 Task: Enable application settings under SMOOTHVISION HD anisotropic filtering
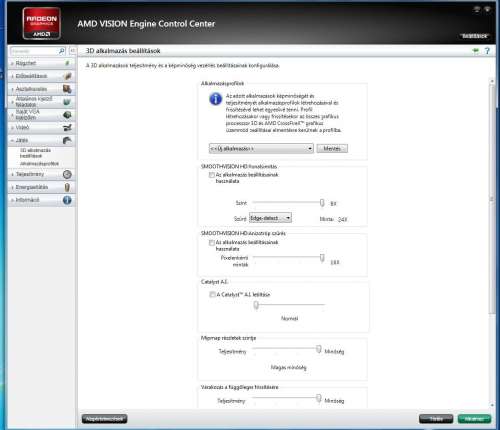pyautogui.click(x=212, y=242)
